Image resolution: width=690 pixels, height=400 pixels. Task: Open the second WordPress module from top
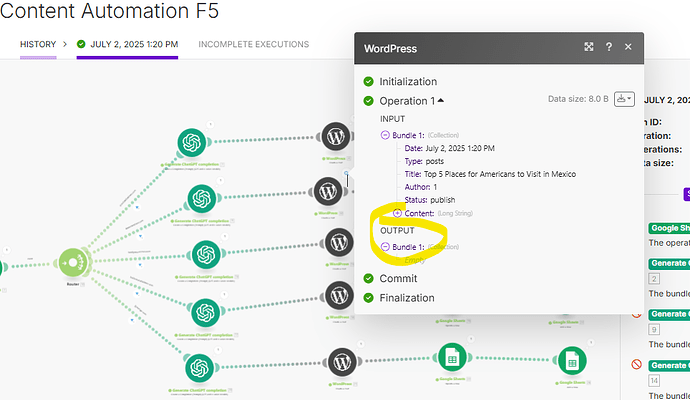pos(328,191)
